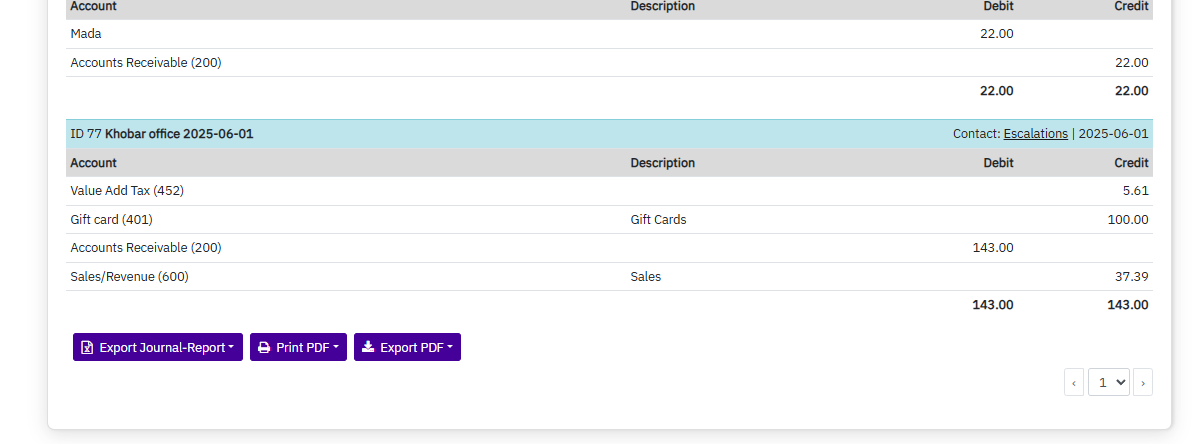Click the download icon on Export PDF
This screenshot has width=1200, height=444.
point(368,348)
